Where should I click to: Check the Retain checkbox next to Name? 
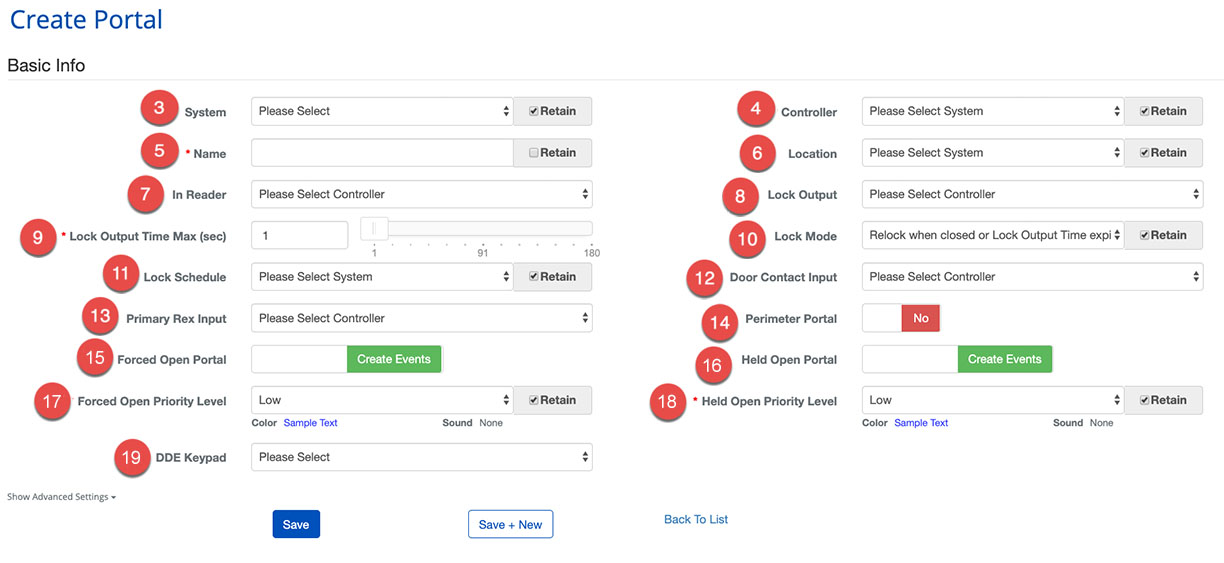pyautogui.click(x=533, y=153)
